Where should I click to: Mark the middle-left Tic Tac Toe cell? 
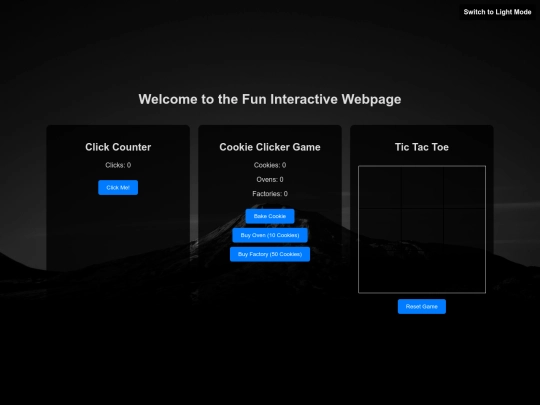tap(380, 229)
